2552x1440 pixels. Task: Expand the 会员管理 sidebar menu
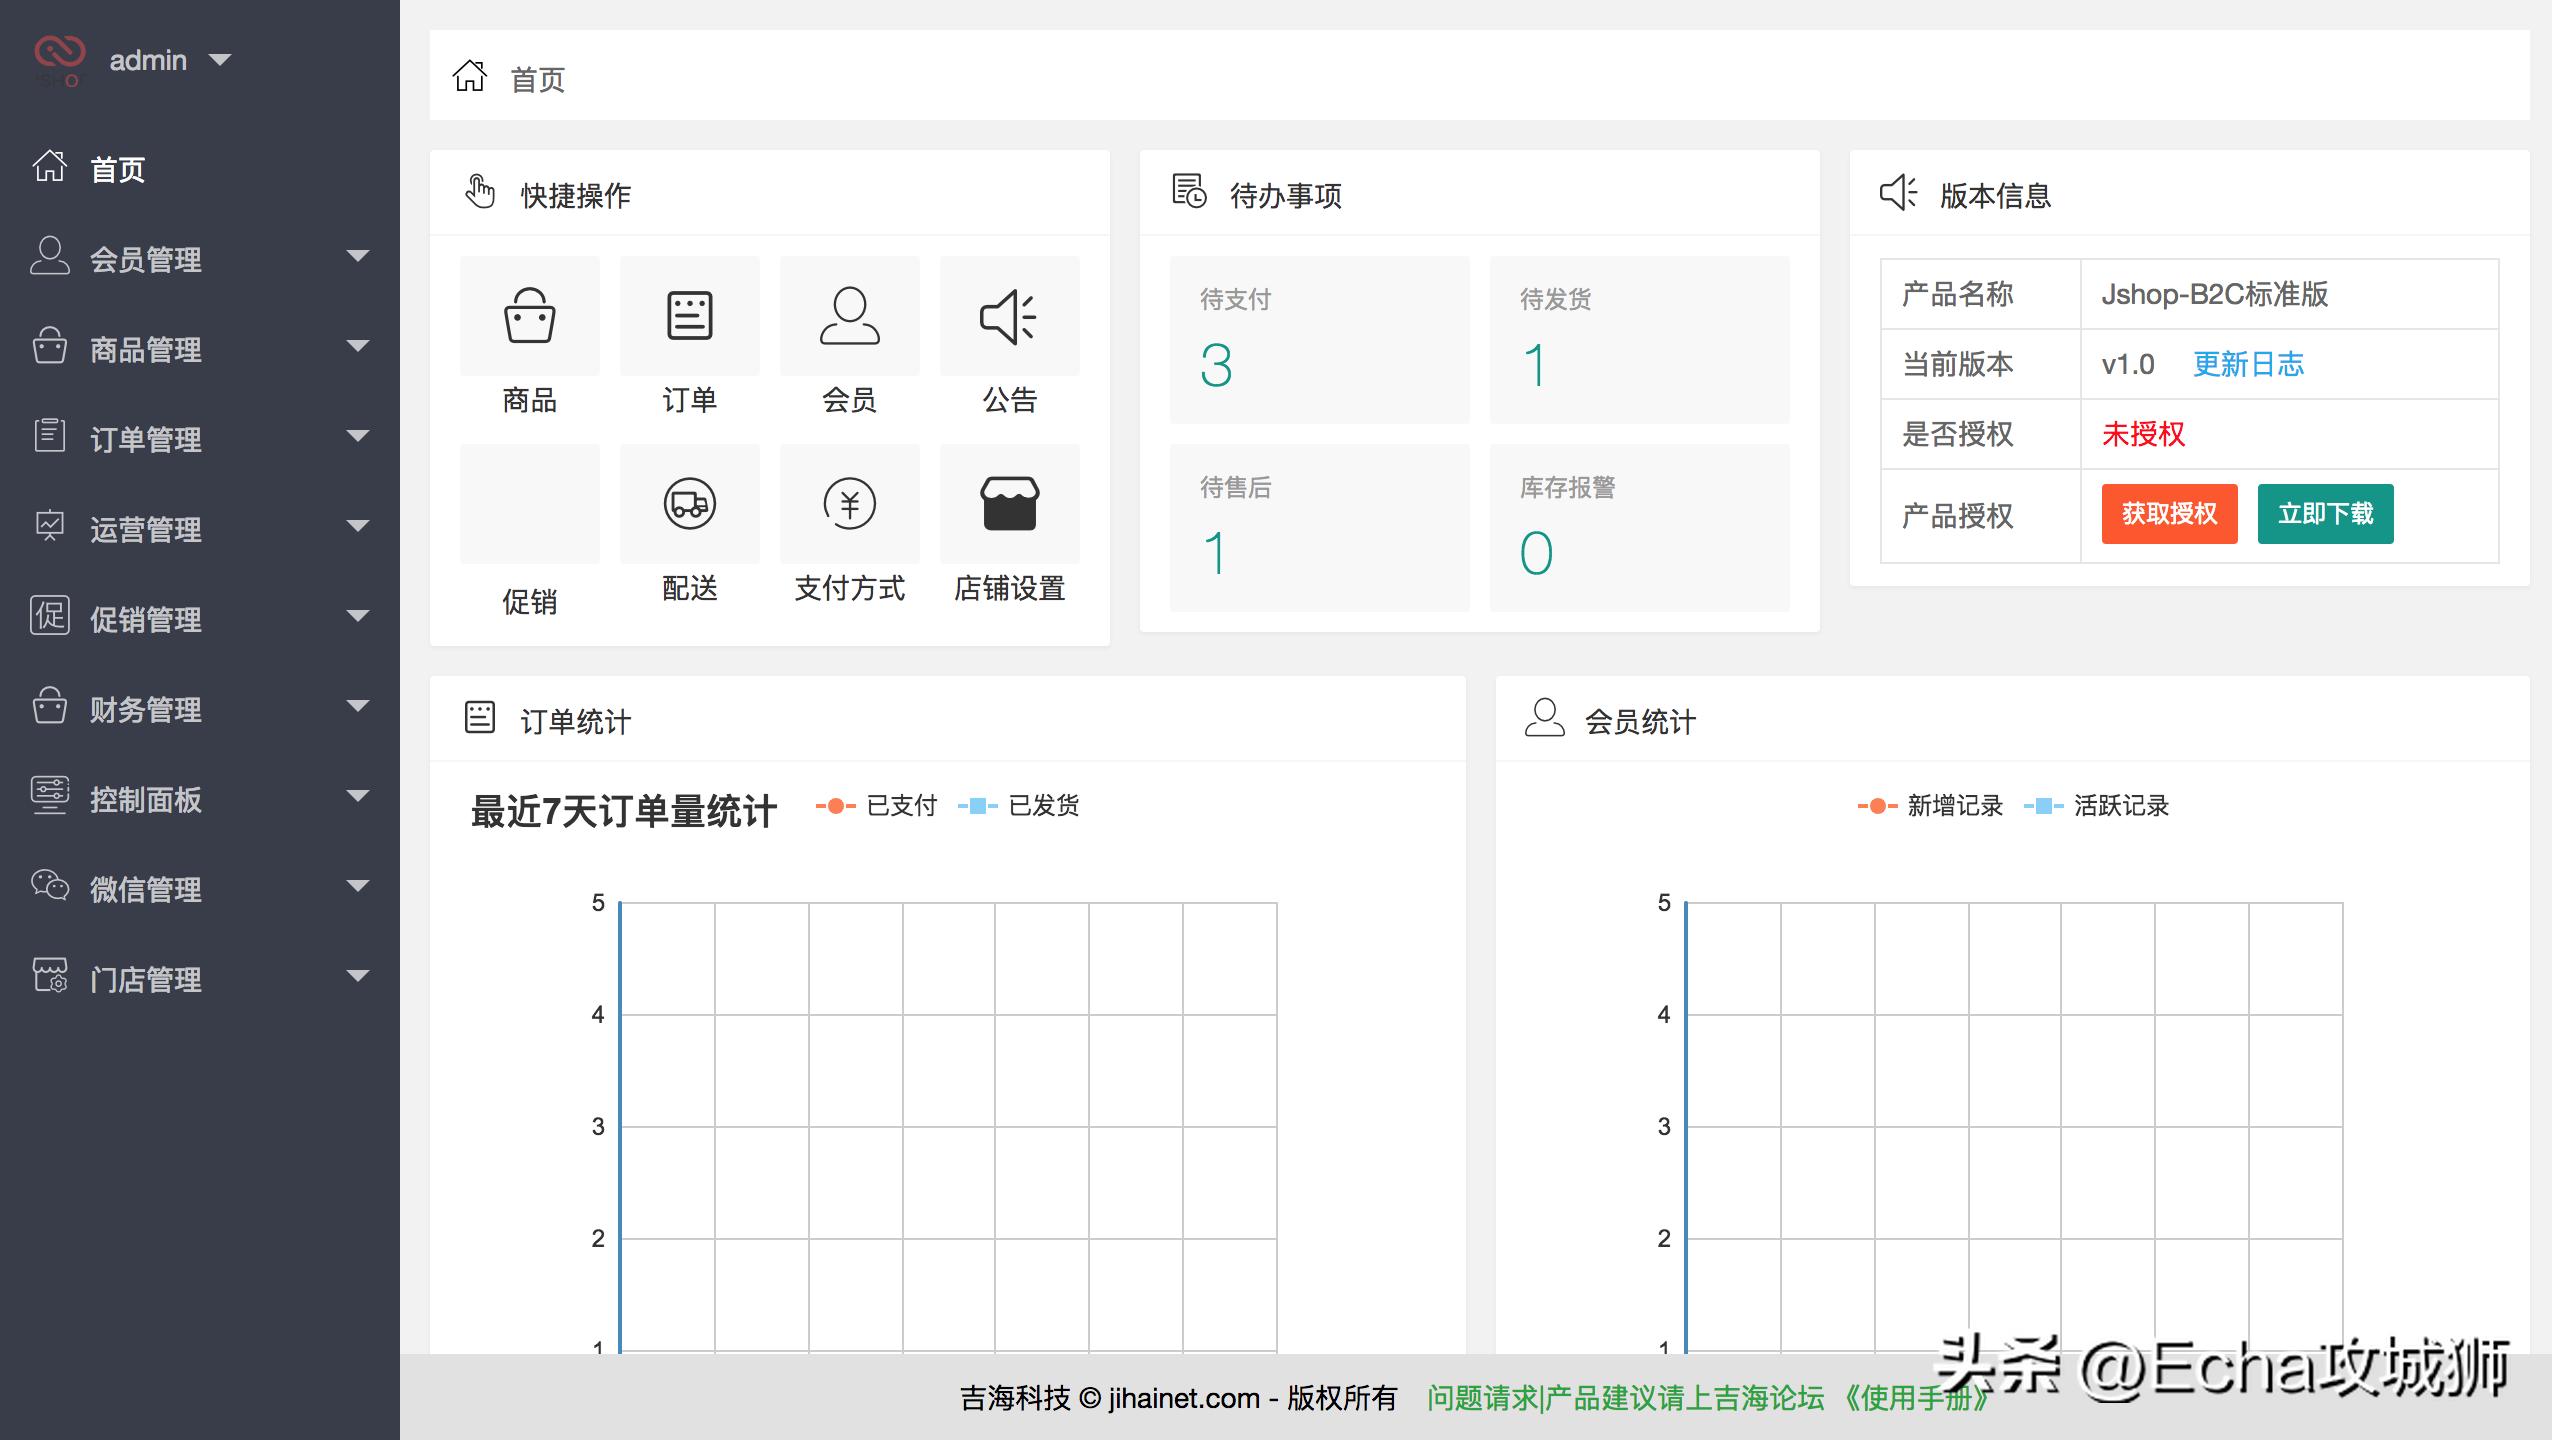point(146,259)
